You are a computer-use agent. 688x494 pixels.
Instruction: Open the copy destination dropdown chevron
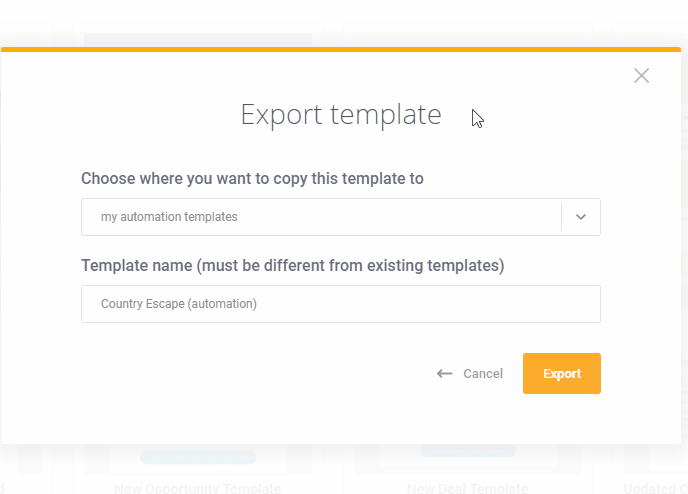581,217
